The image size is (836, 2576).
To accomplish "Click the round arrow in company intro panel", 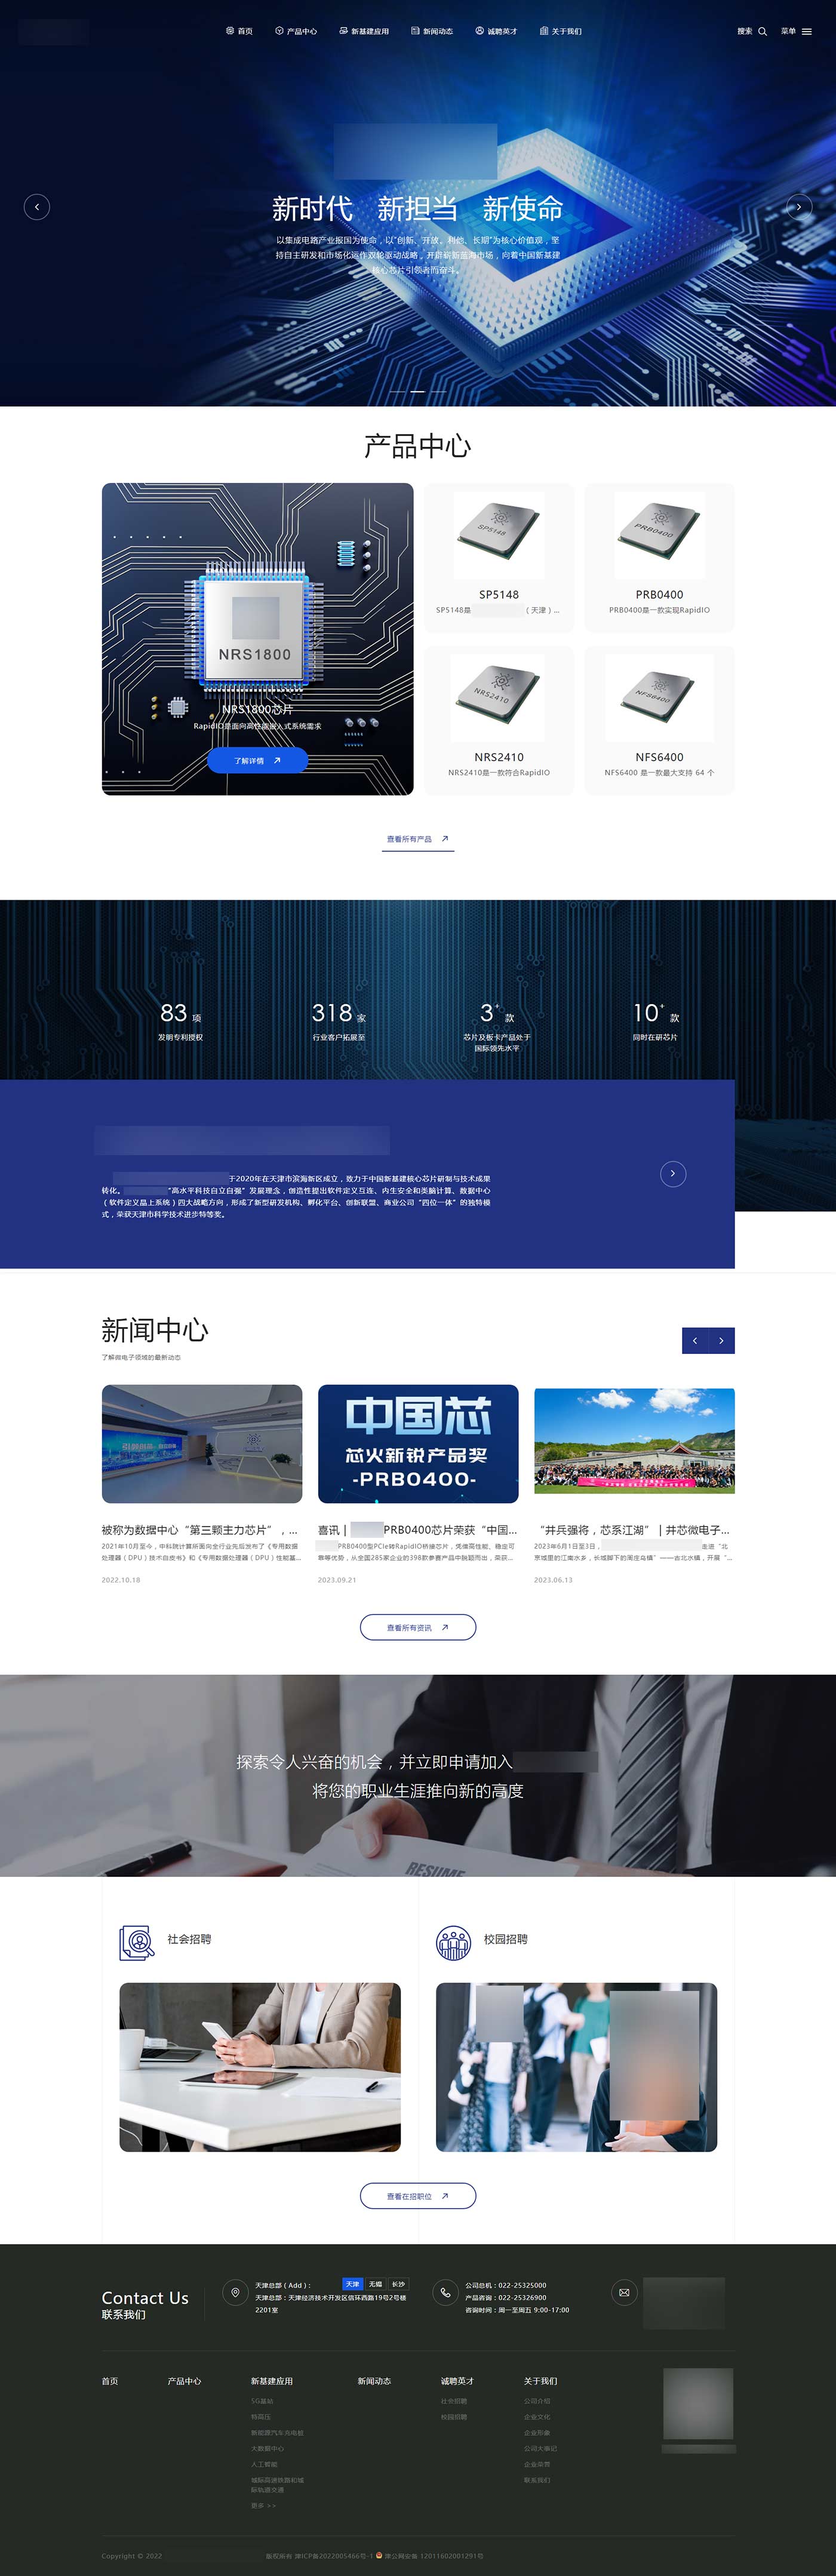I will click(x=673, y=1173).
